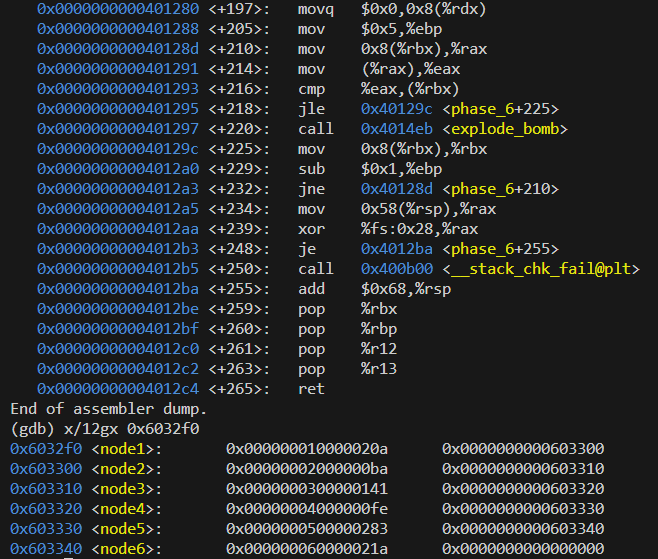Select label phase_6+210
658x559 pixels.
501,189
